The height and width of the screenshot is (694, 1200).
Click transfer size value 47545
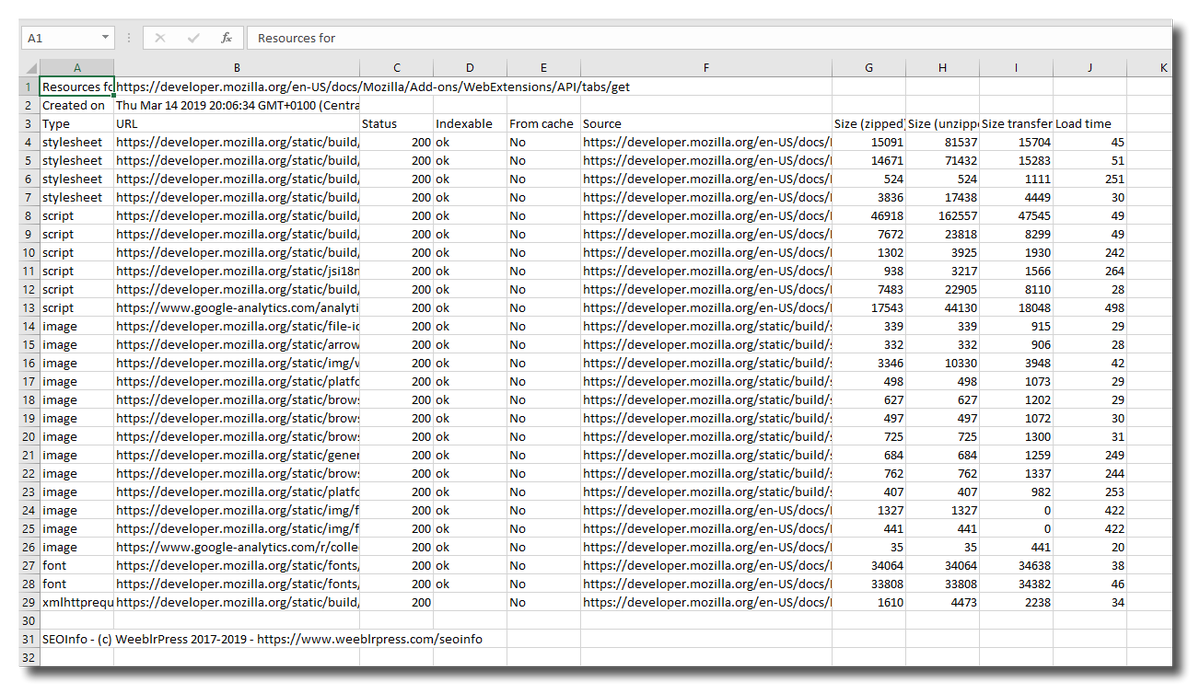point(1016,215)
